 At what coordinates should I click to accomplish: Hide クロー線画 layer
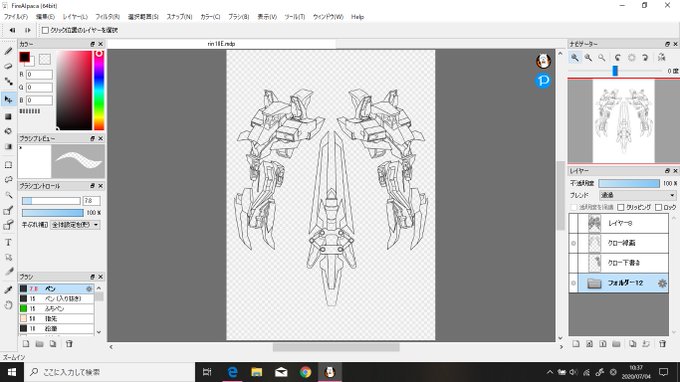[x=573, y=243]
